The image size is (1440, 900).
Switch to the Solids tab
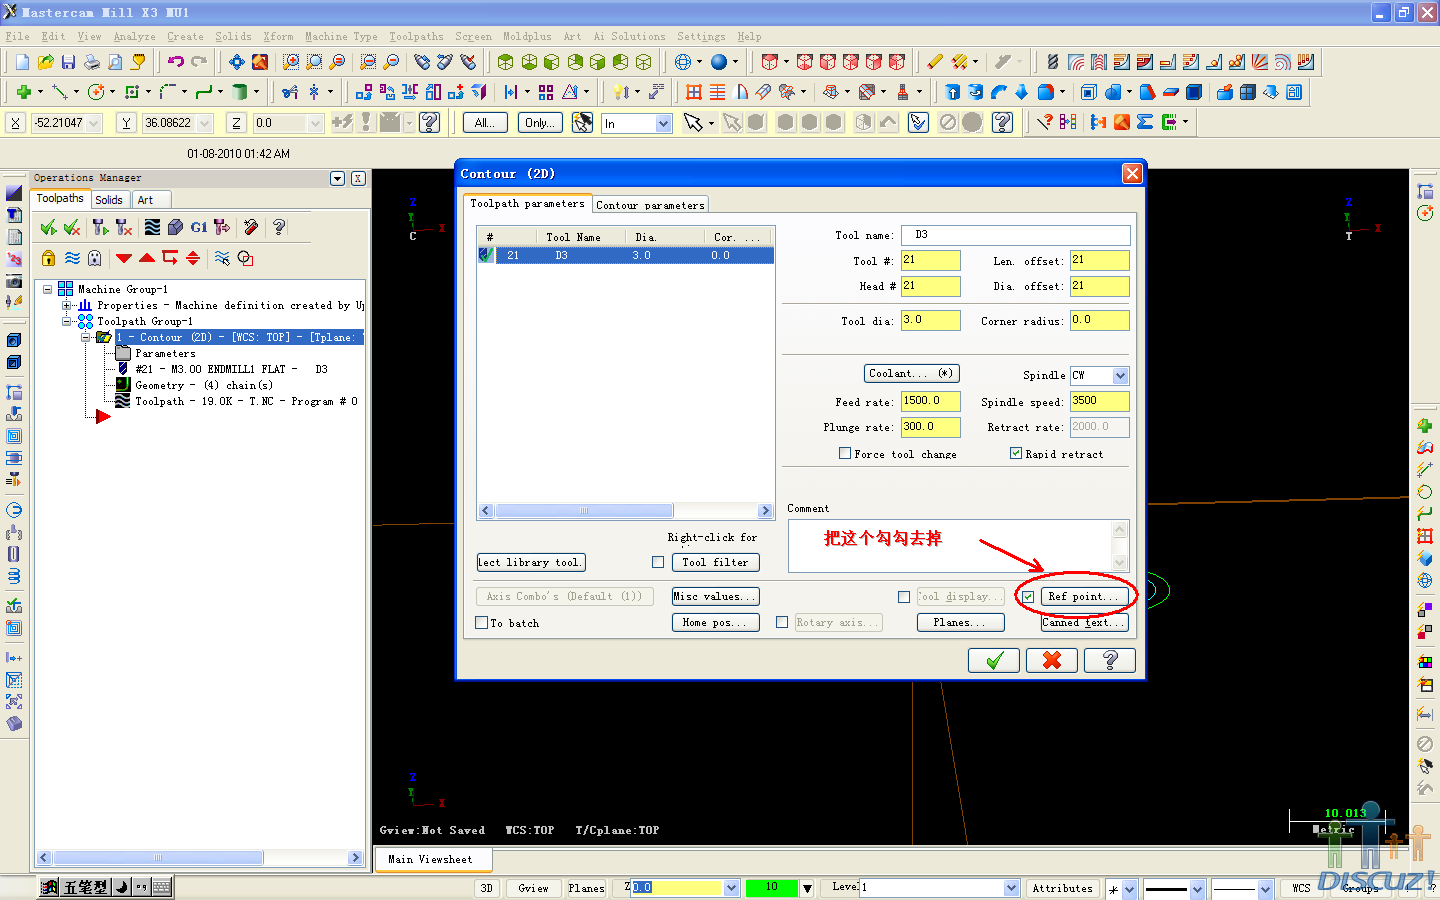(x=109, y=200)
